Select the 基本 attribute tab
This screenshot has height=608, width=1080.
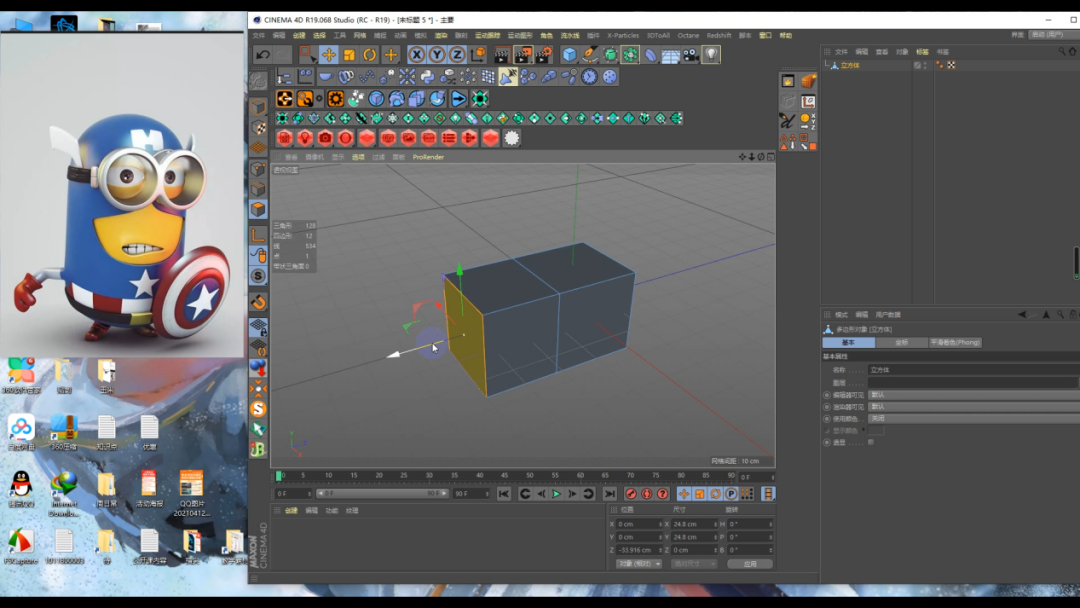click(849, 342)
